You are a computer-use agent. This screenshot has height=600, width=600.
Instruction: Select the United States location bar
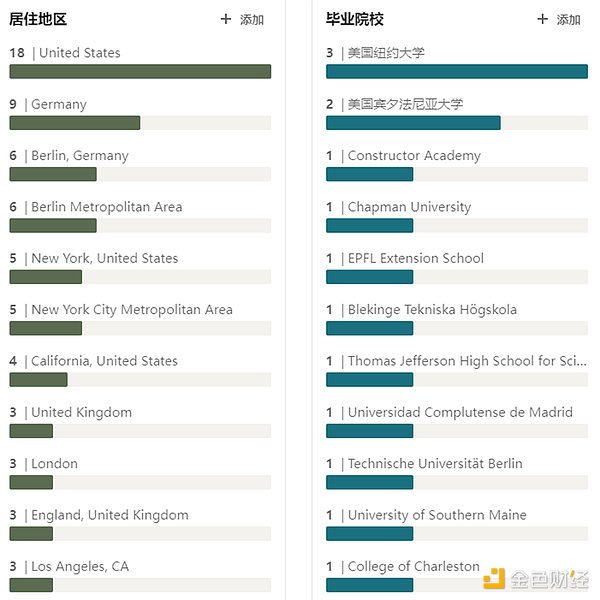tap(140, 71)
